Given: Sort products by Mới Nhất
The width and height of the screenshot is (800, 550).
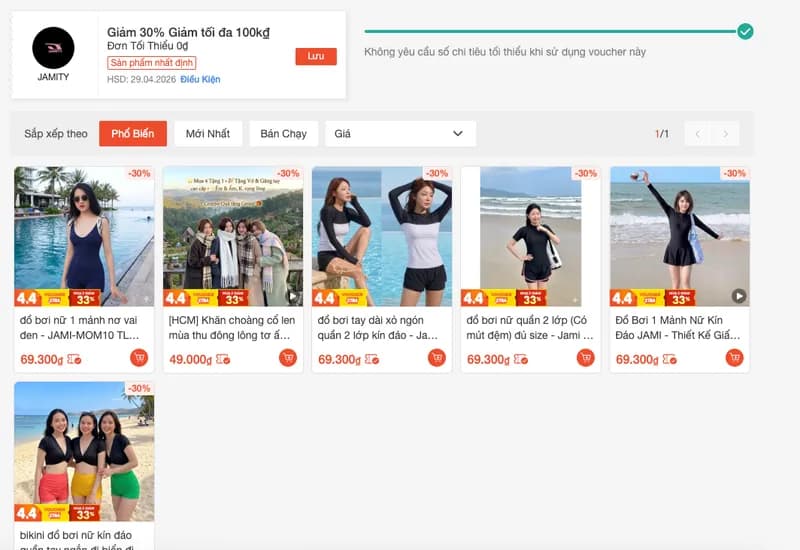Looking at the screenshot, I should point(208,134).
